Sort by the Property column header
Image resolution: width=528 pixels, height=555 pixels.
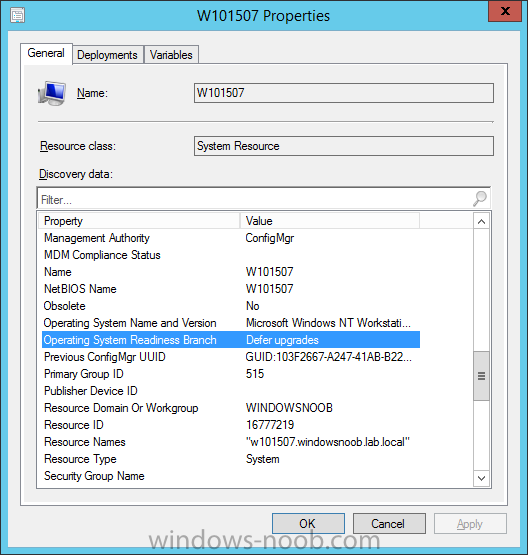[139, 221]
